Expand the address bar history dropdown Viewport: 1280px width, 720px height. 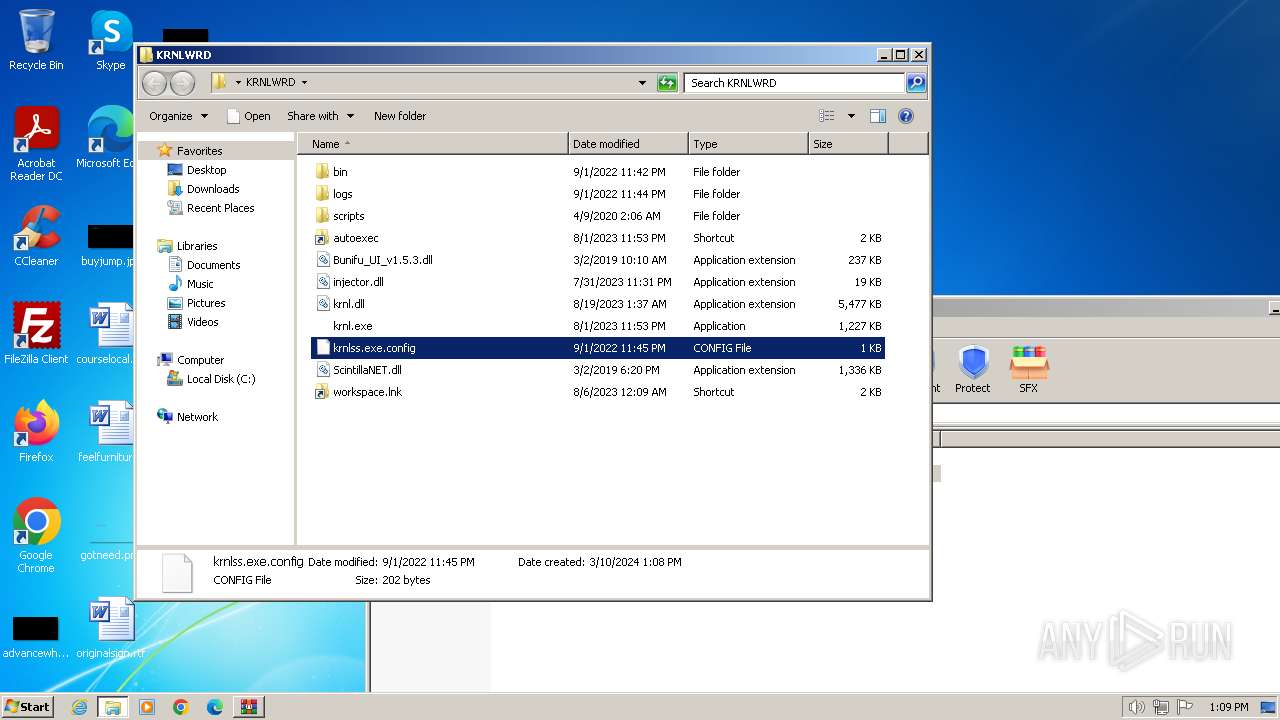(x=642, y=83)
